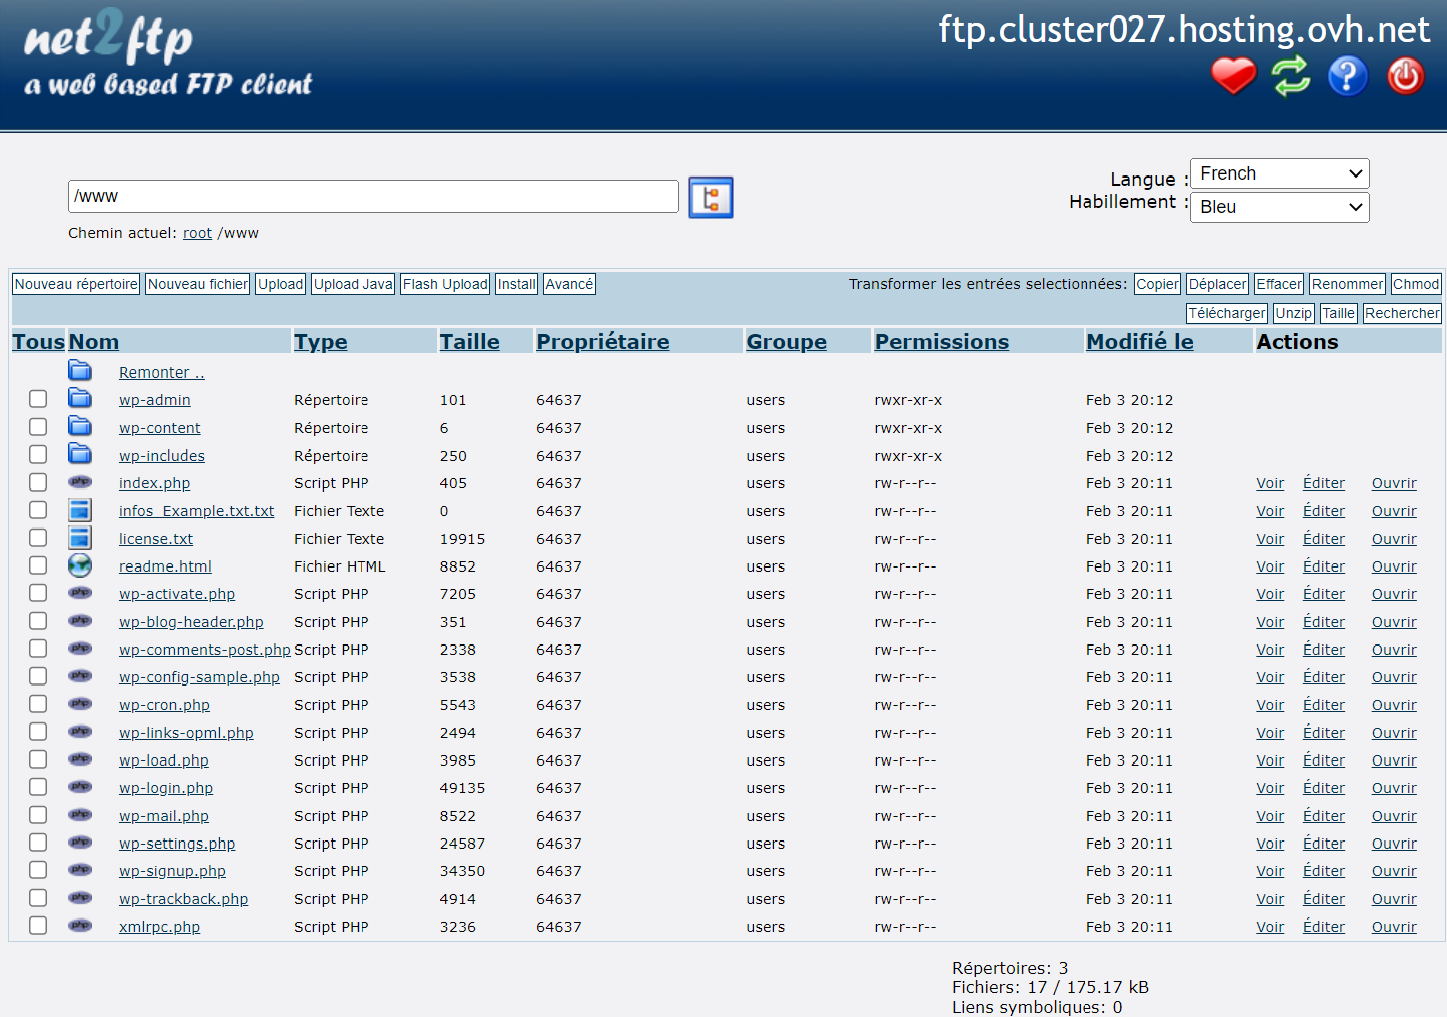Expand the Habillement dropdown showing Bleu
1447x1017 pixels.
pyautogui.click(x=1279, y=207)
